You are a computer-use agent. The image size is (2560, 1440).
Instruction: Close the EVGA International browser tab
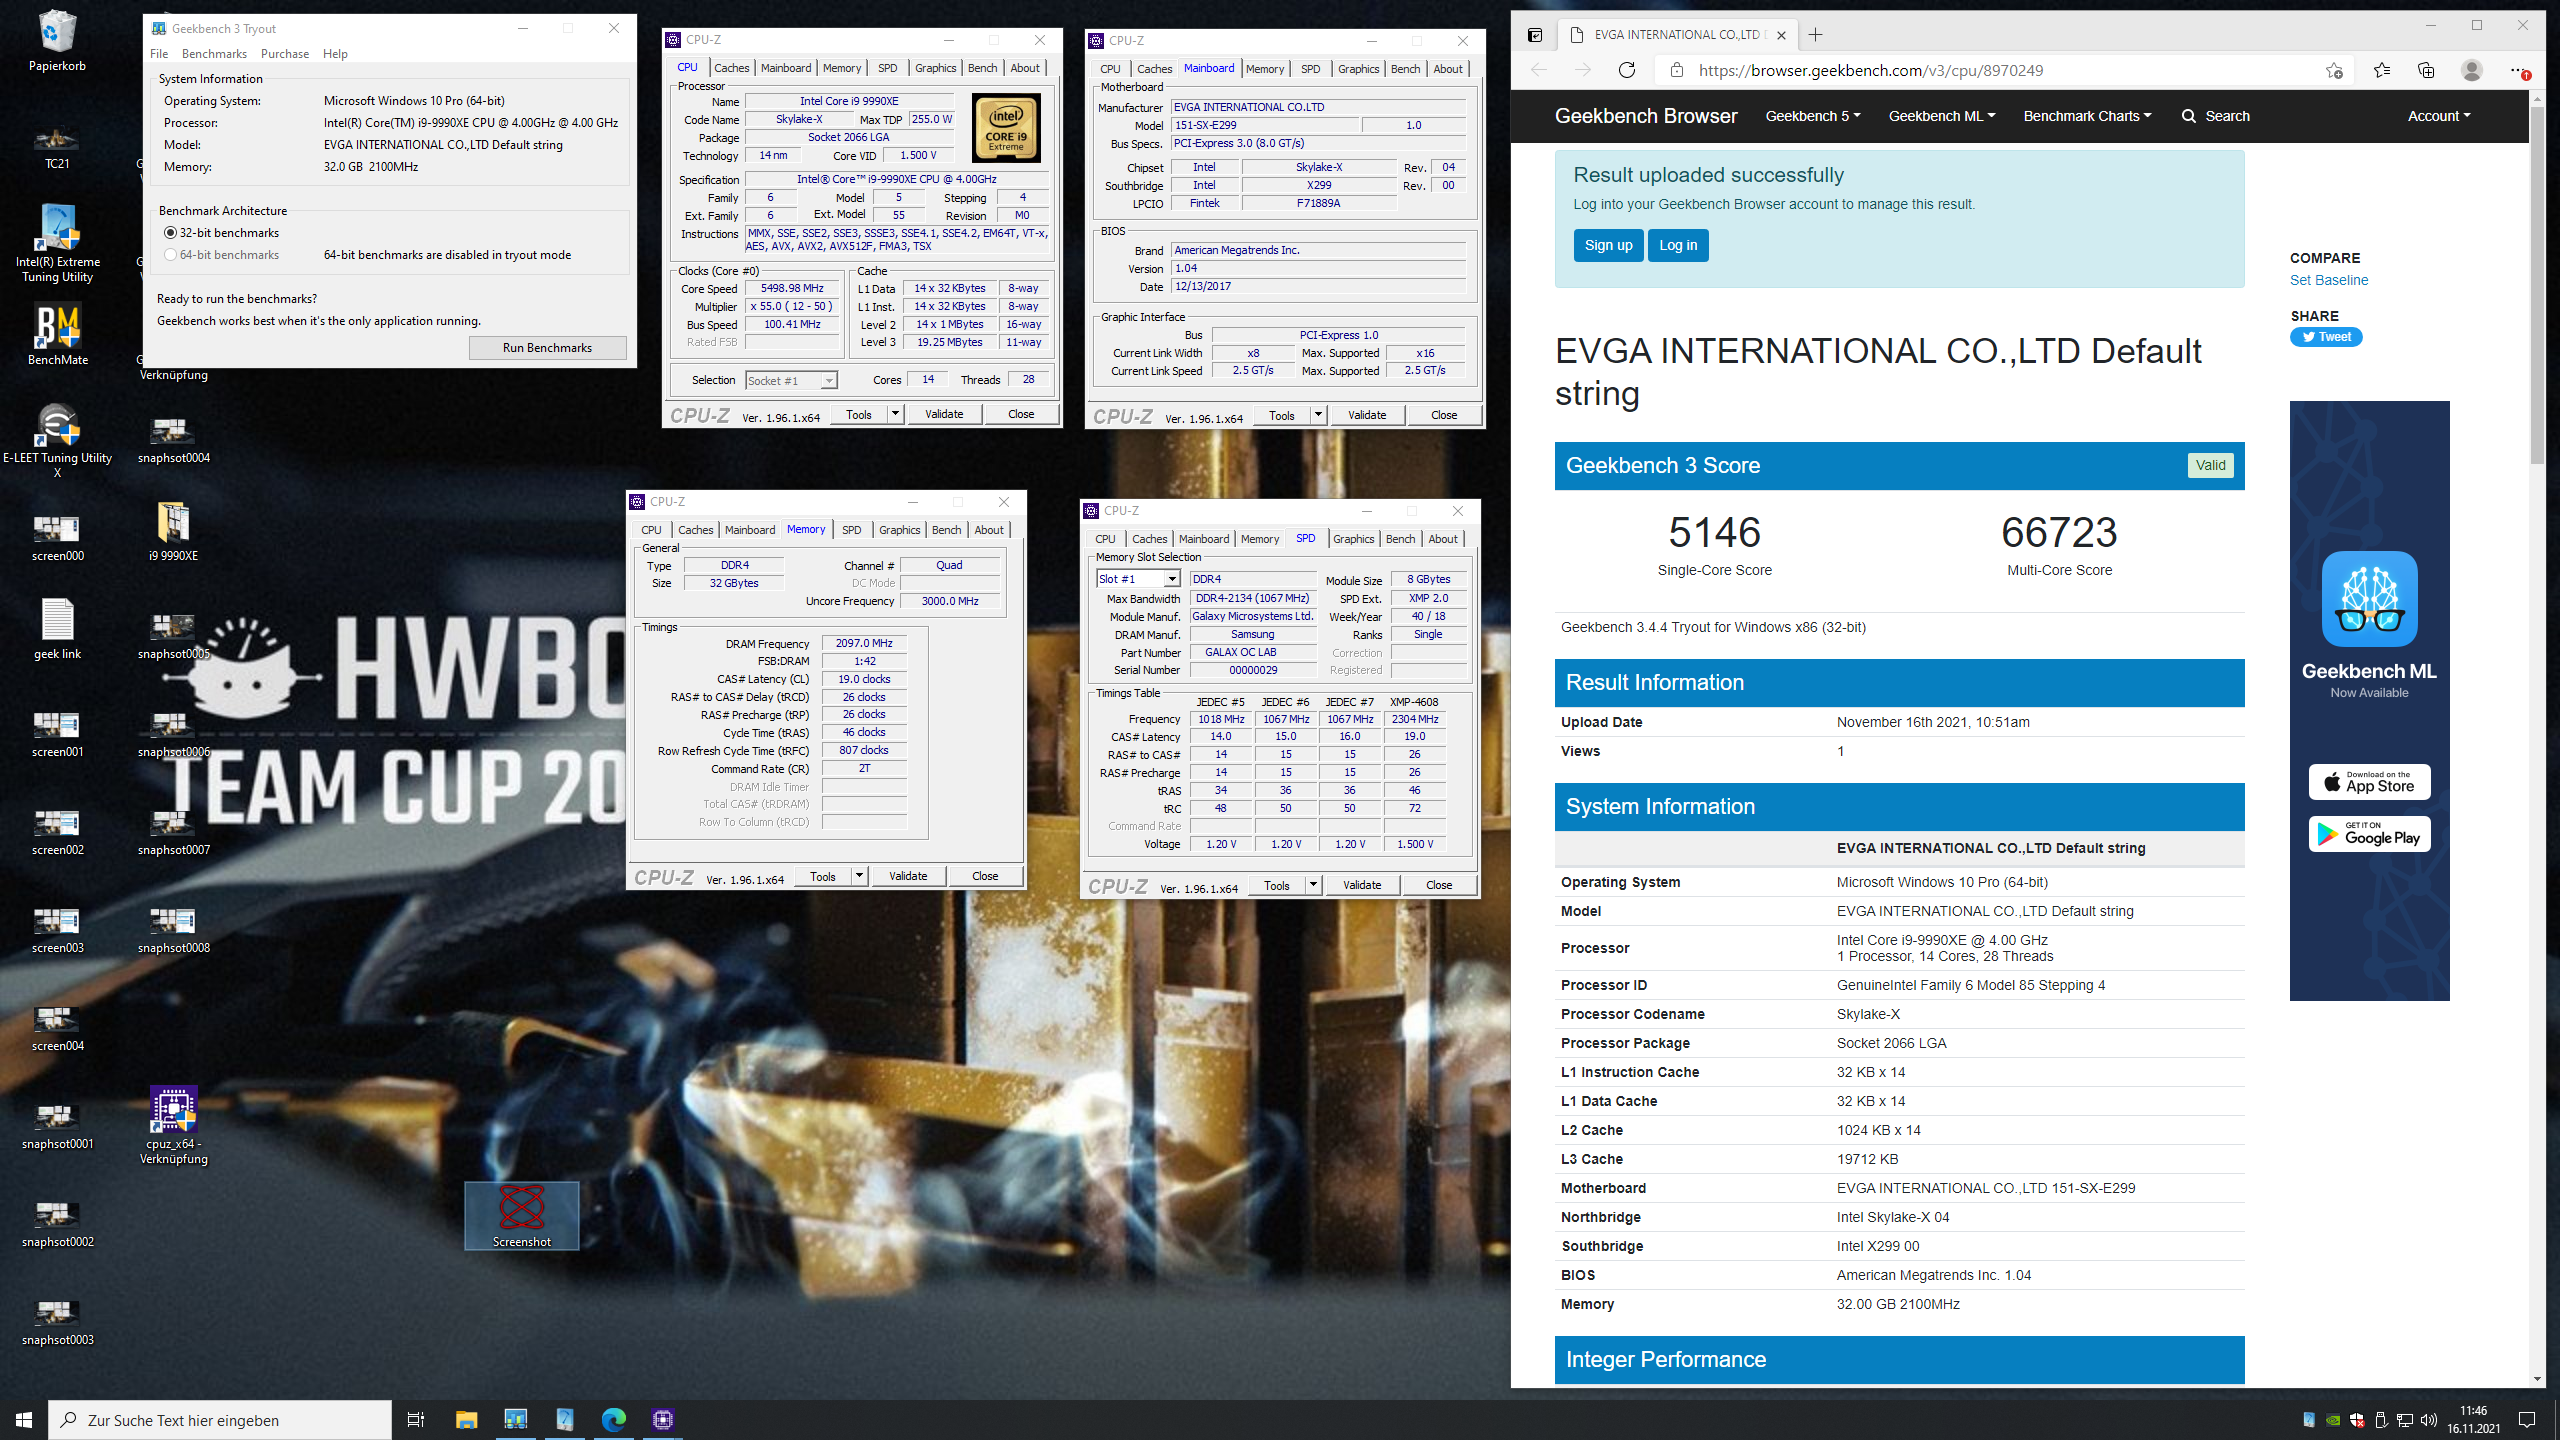pos(1781,35)
